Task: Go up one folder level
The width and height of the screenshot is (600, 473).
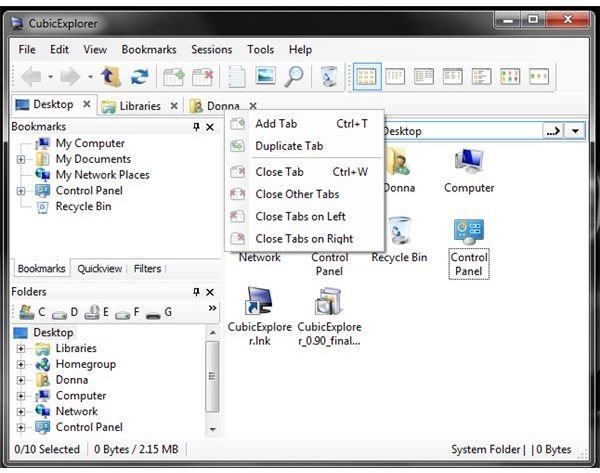Action: (111, 76)
